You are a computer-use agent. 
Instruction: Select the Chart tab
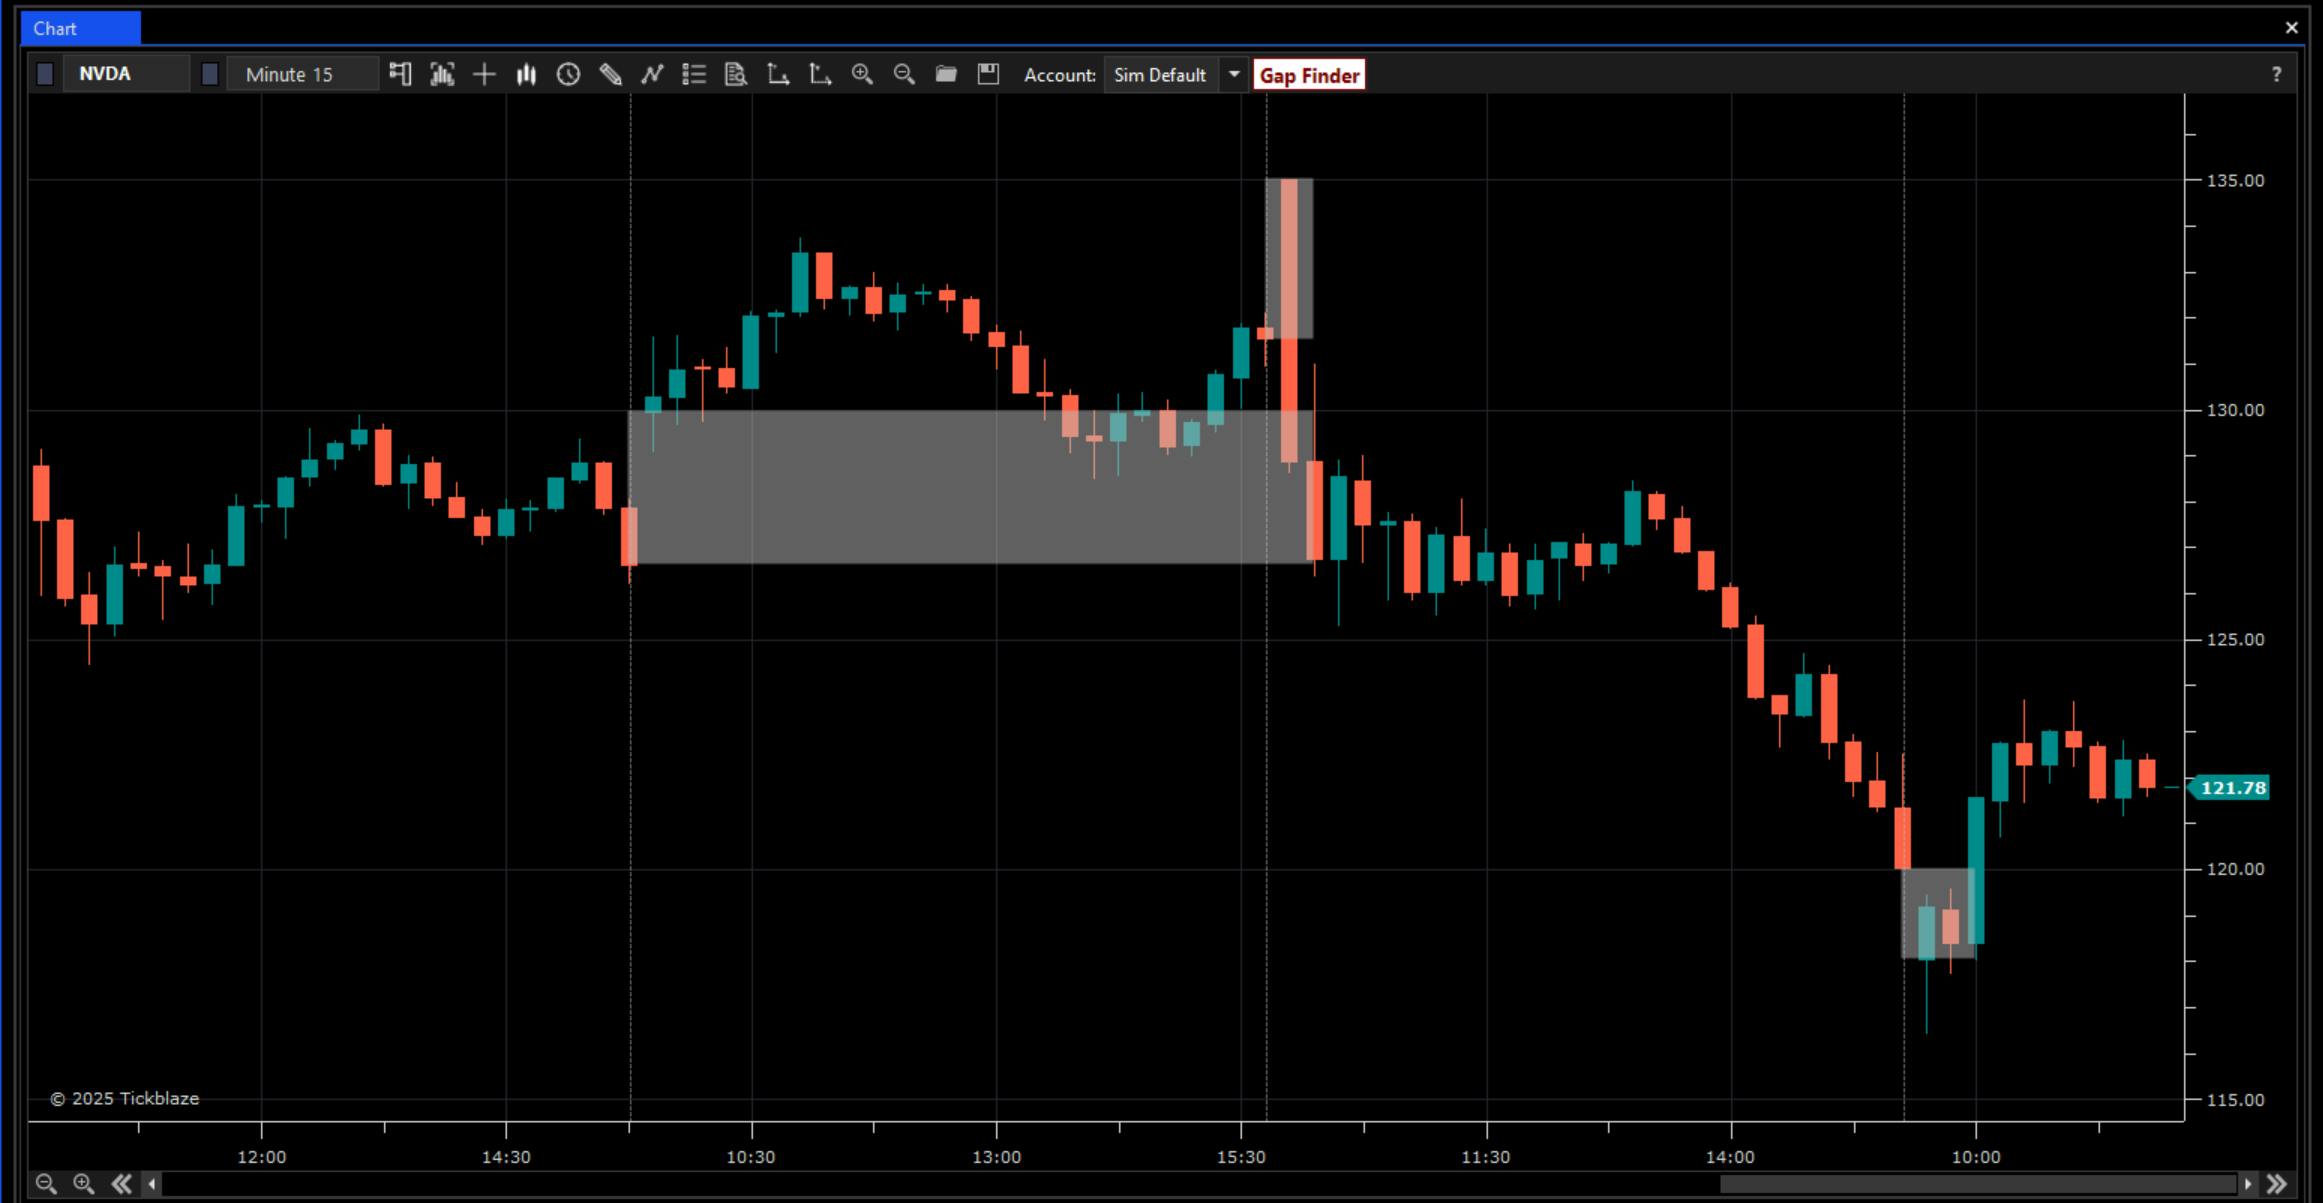click(80, 28)
